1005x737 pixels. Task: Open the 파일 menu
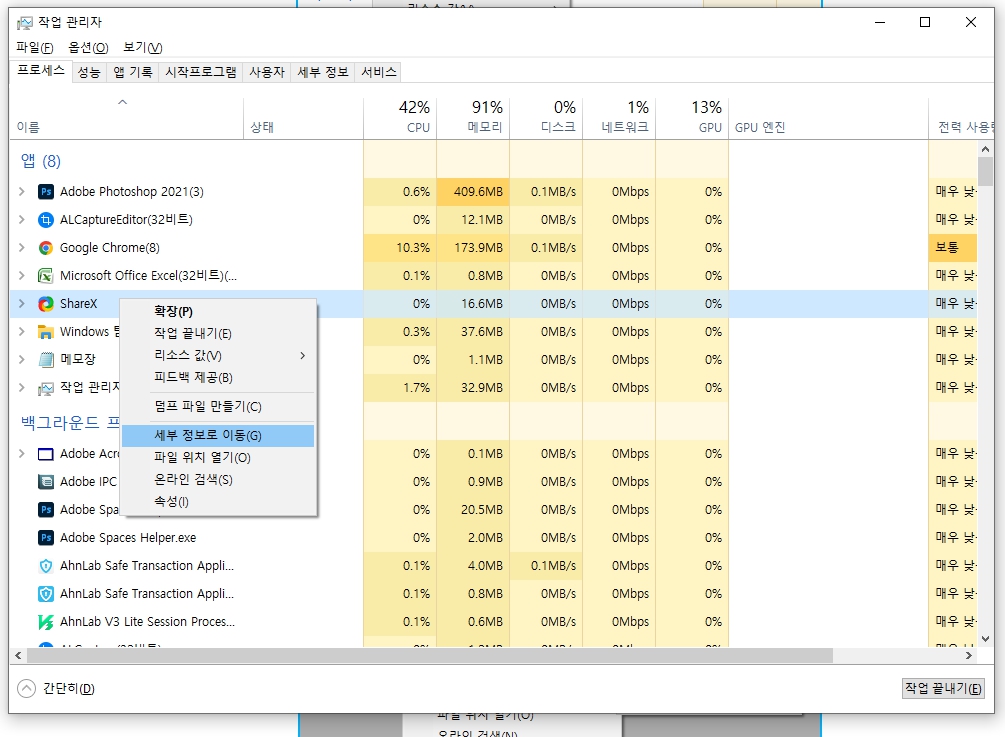click(35, 47)
